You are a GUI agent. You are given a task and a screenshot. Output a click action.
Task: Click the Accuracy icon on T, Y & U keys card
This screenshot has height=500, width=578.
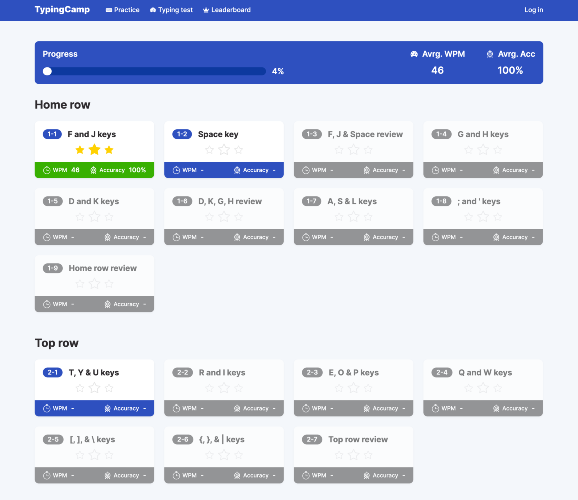[x=107, y=408]
